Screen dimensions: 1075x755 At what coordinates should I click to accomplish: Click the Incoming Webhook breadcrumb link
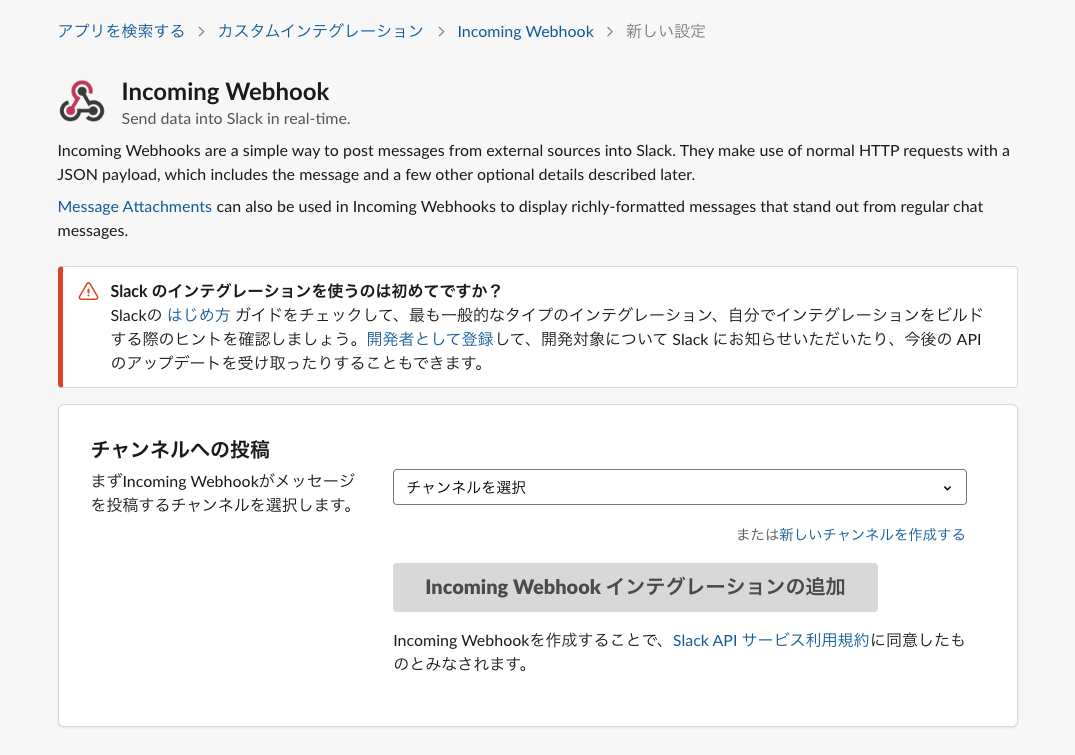coord(525,31)
